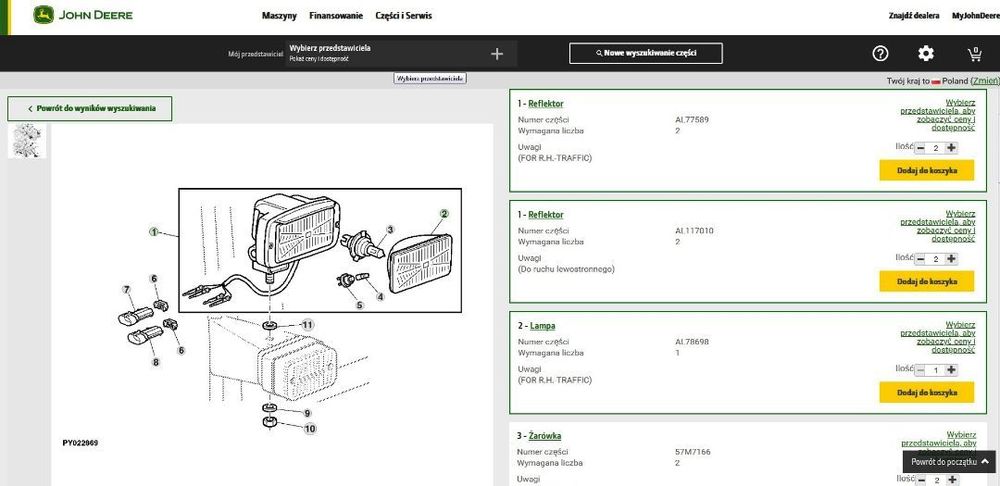This screenshot has width=1000, height=486.
Task: Increase quantity for Lampa AL78698
Action: point(952,370)
